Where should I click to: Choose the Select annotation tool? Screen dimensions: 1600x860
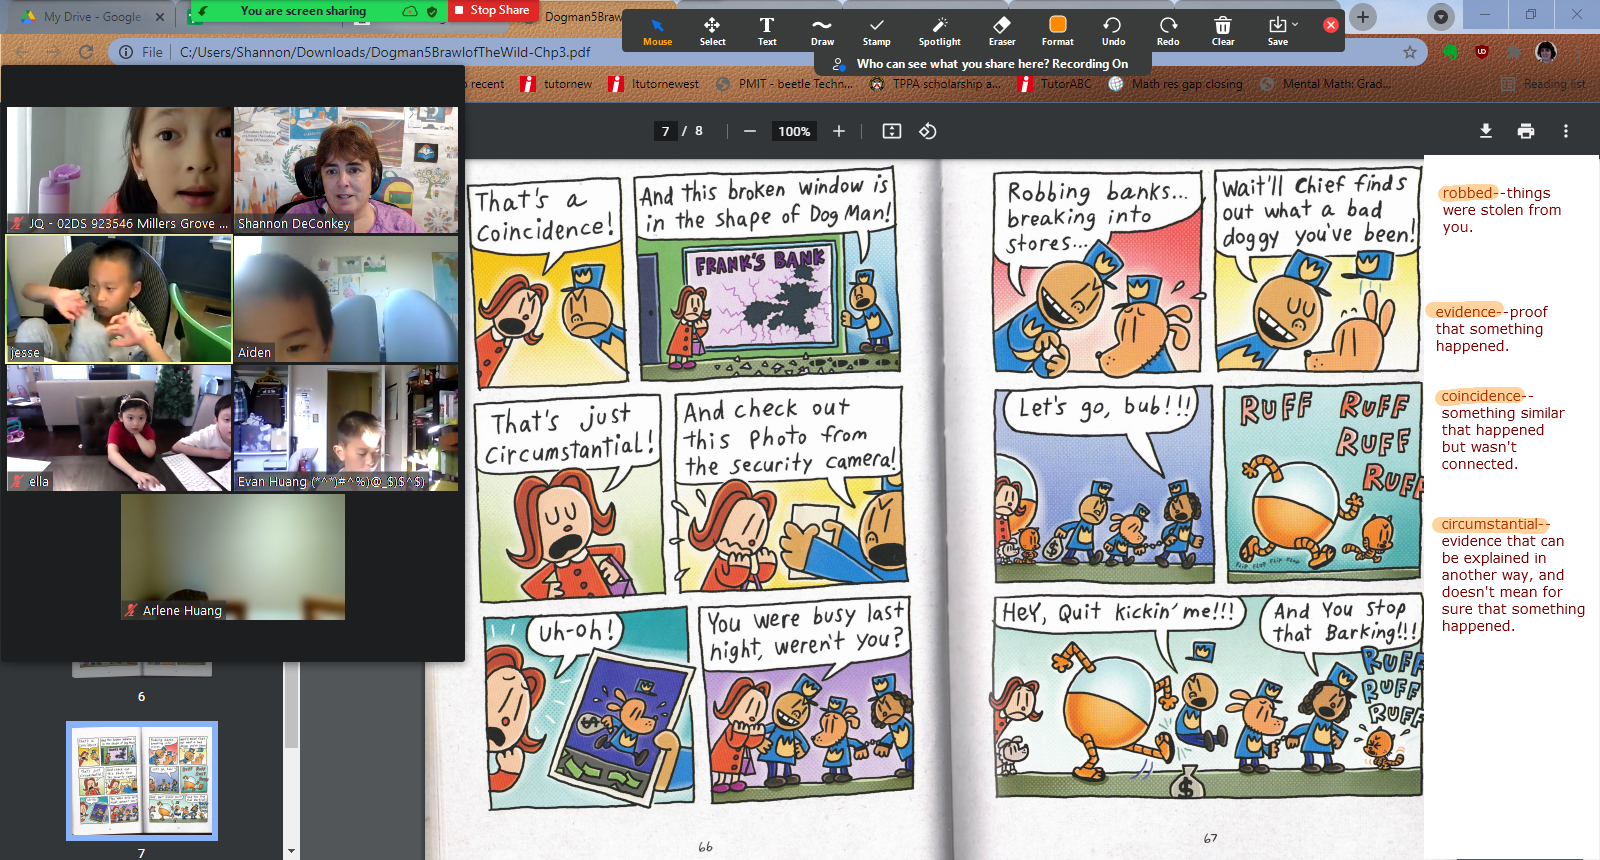(712, 31)
